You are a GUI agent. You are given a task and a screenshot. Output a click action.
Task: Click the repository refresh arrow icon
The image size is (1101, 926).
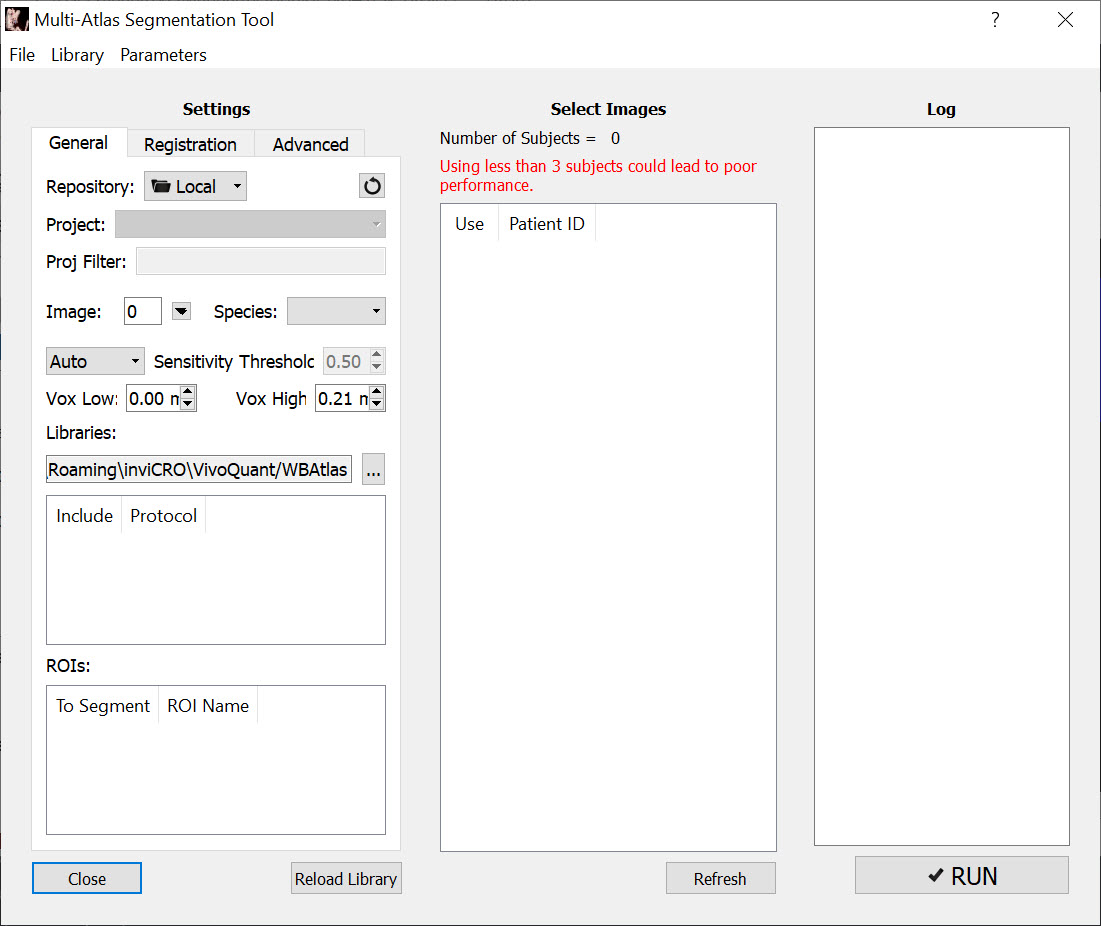pyautogui.click(x=371, y=186)
